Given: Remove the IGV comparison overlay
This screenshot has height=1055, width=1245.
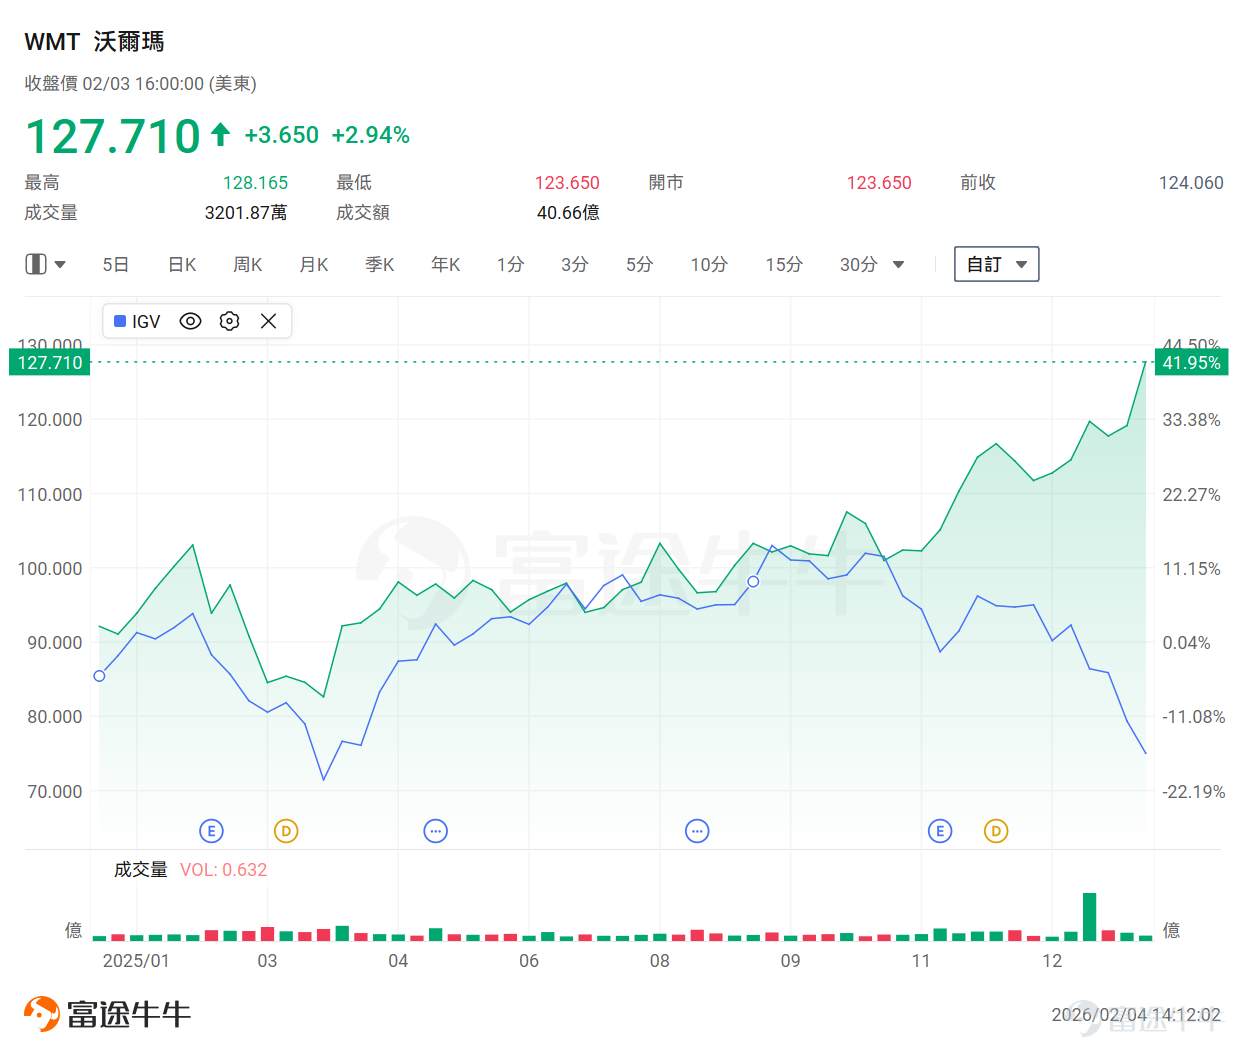Looking at the screenshot, I should tap(268, 321).
